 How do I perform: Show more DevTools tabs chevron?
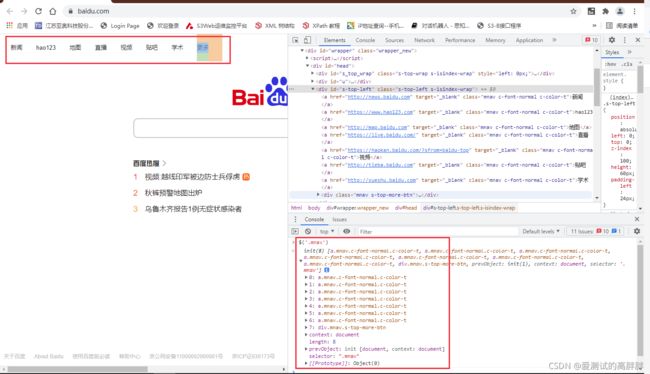tap(554, 40)
